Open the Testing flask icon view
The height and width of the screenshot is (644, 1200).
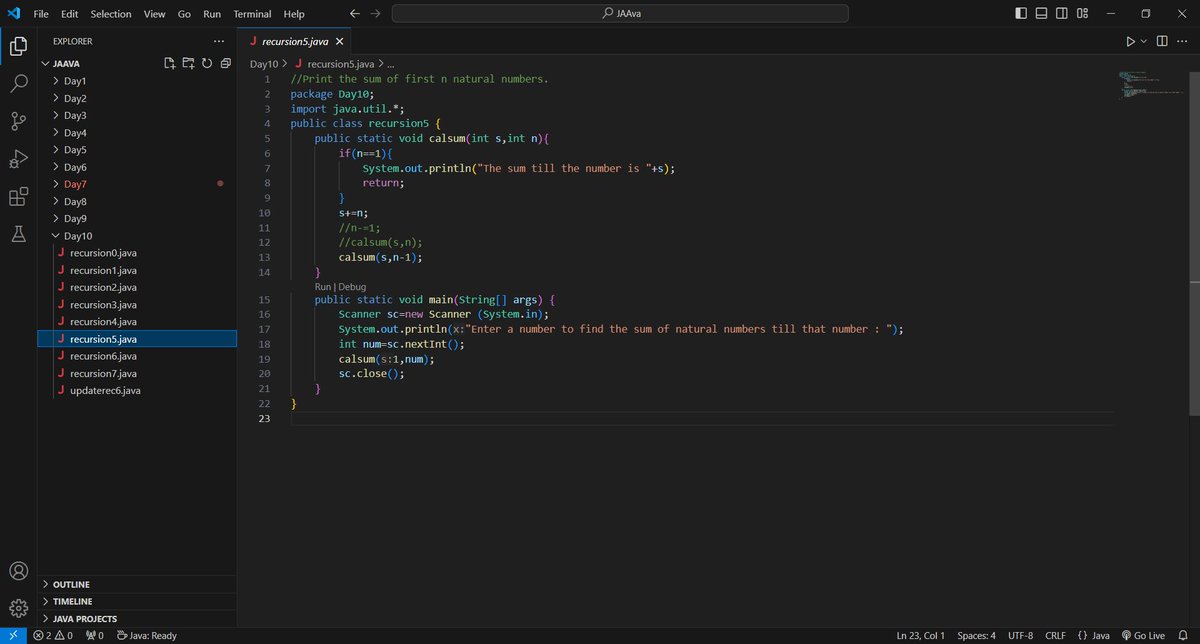18,234
